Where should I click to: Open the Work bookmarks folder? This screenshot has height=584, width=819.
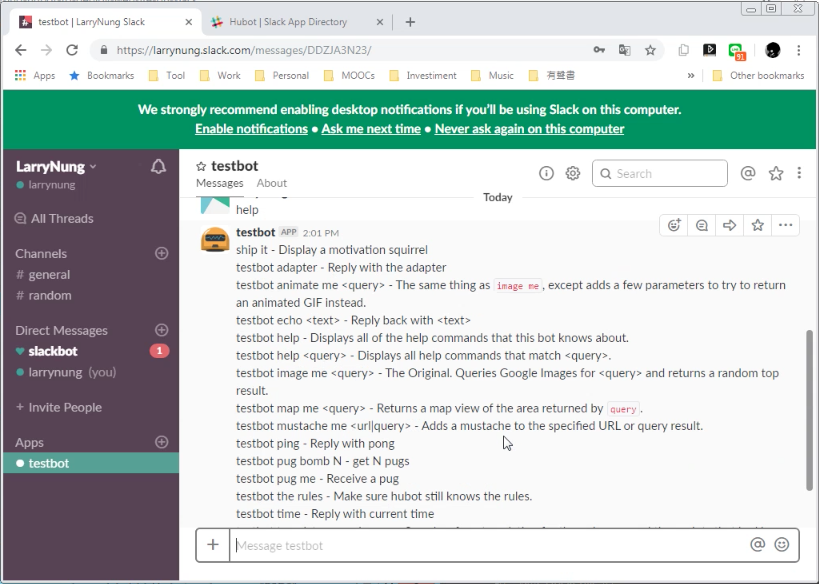[220, 75]
